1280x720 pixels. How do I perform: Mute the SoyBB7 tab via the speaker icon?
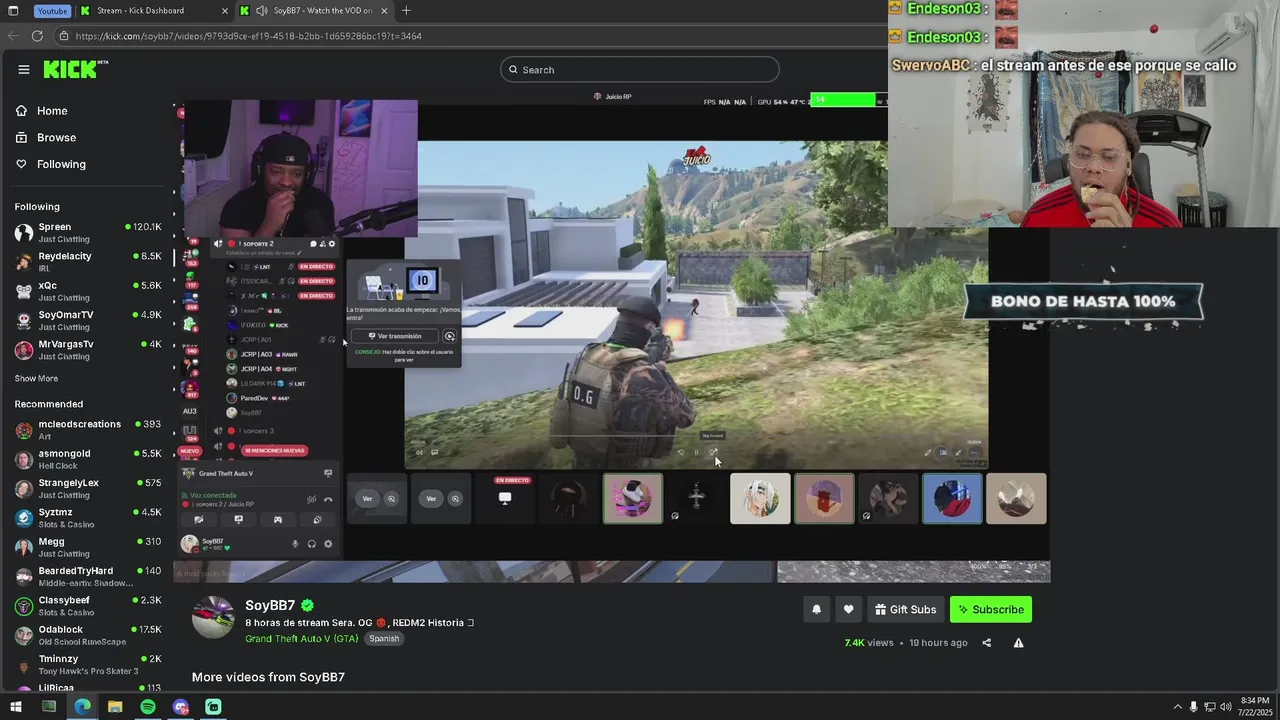pos(262,11)
